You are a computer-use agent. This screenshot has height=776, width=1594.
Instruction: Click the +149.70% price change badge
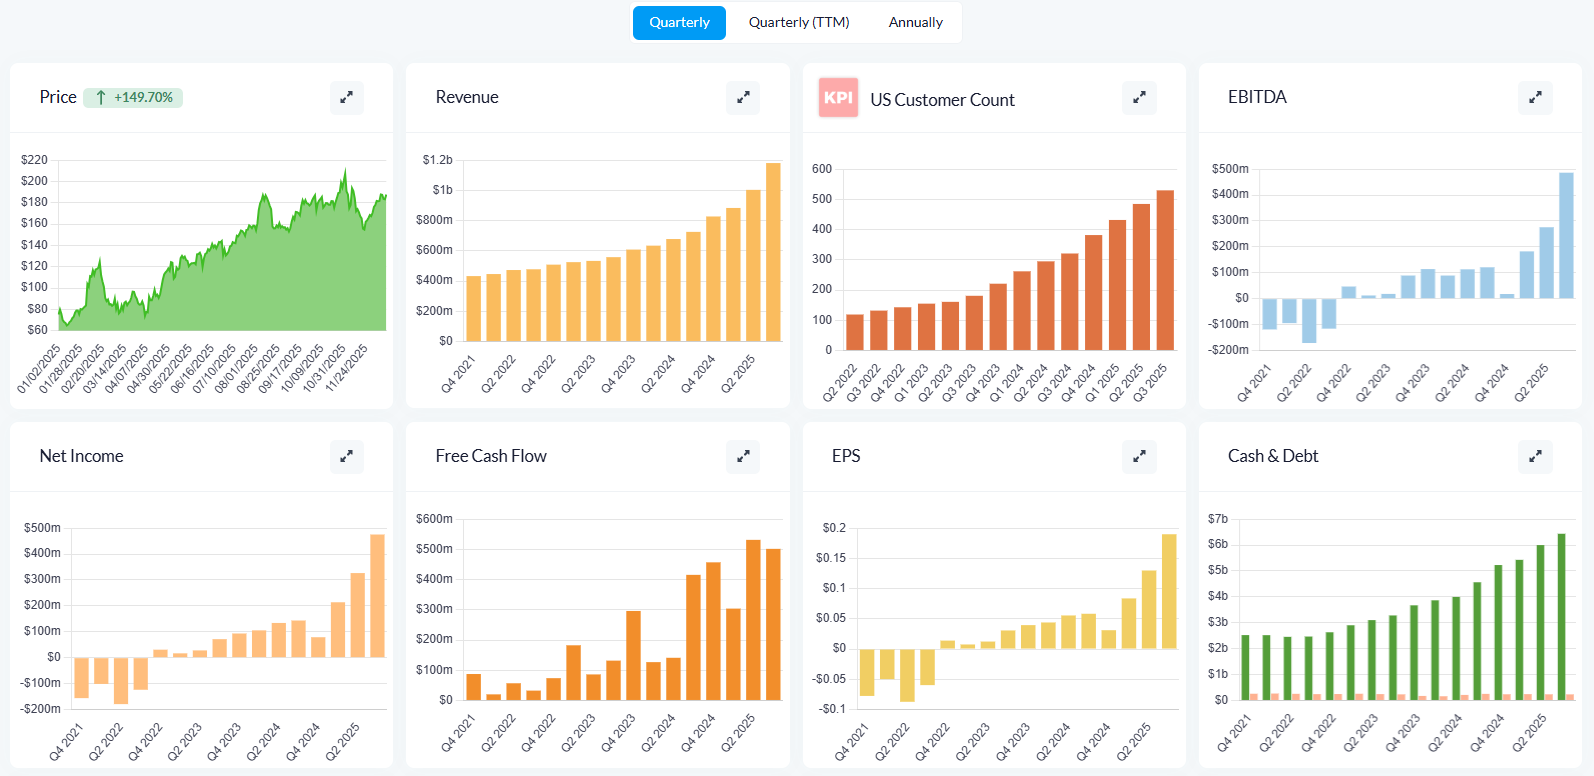pos(133,98)
